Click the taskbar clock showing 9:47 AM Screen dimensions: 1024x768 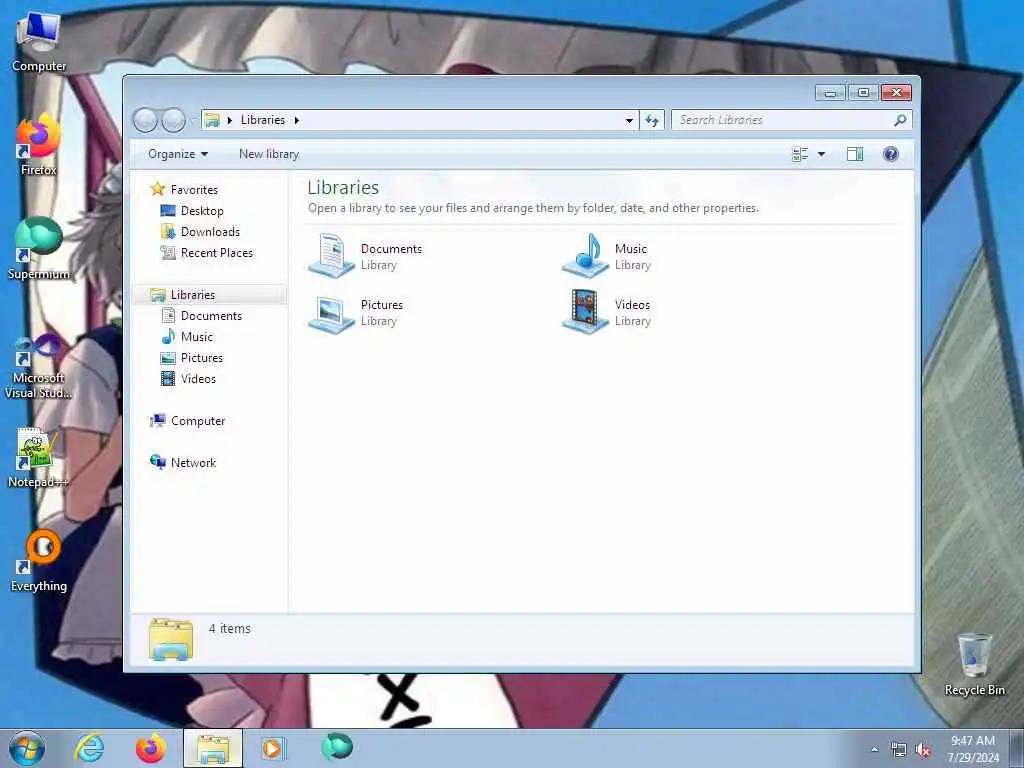tap(973, 748)
